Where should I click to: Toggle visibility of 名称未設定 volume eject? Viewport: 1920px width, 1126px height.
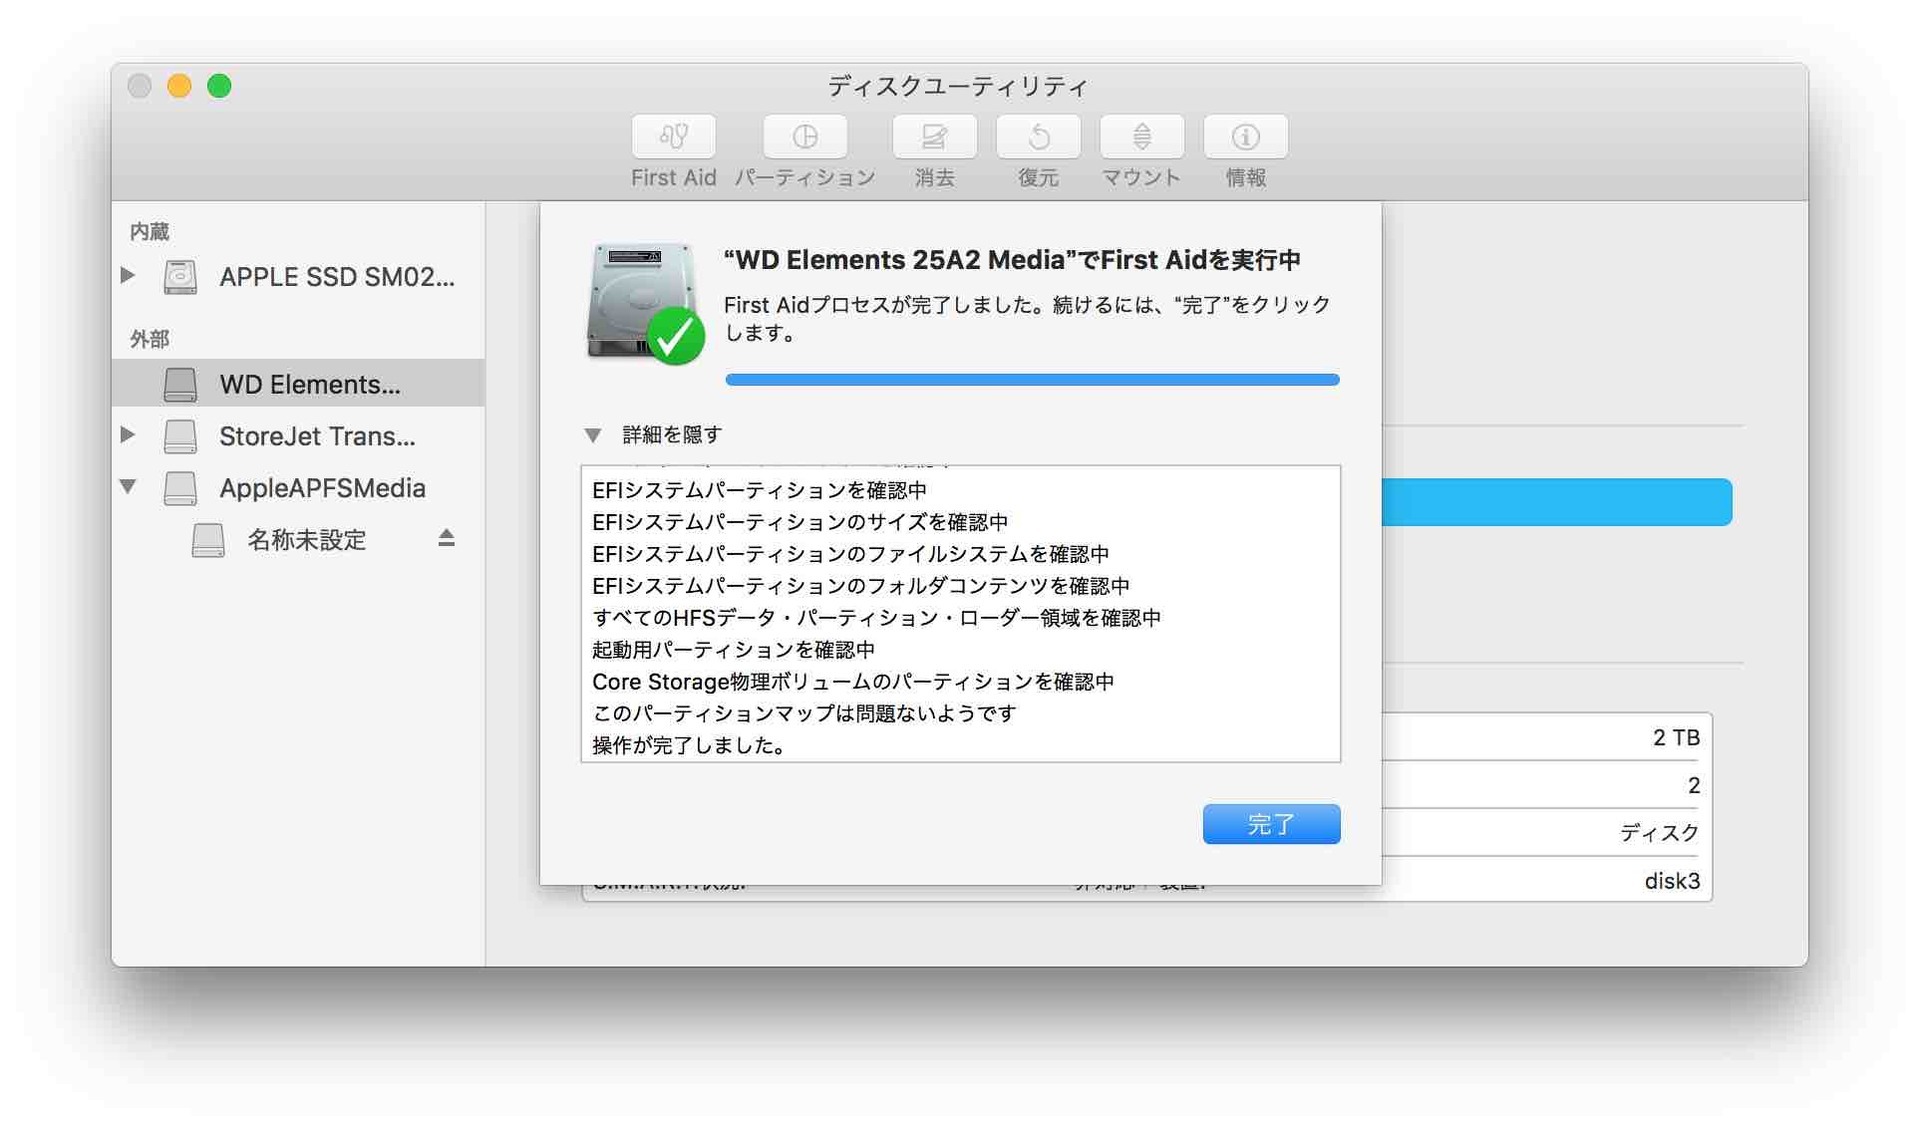pyautogui.click(x=450, y=539)
